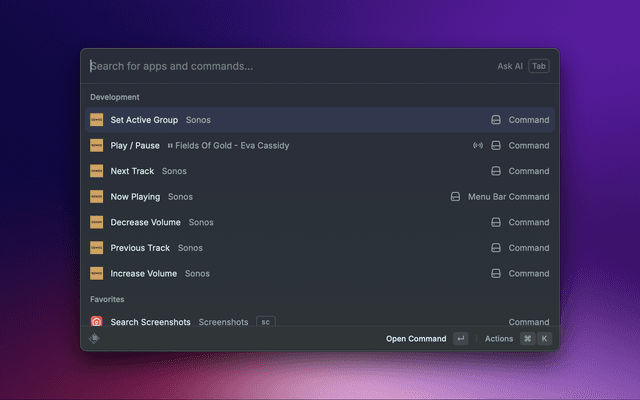The image size is (640, 400).
Task: Toggle playback with the Play / Pause command
Action: [135, 145]
